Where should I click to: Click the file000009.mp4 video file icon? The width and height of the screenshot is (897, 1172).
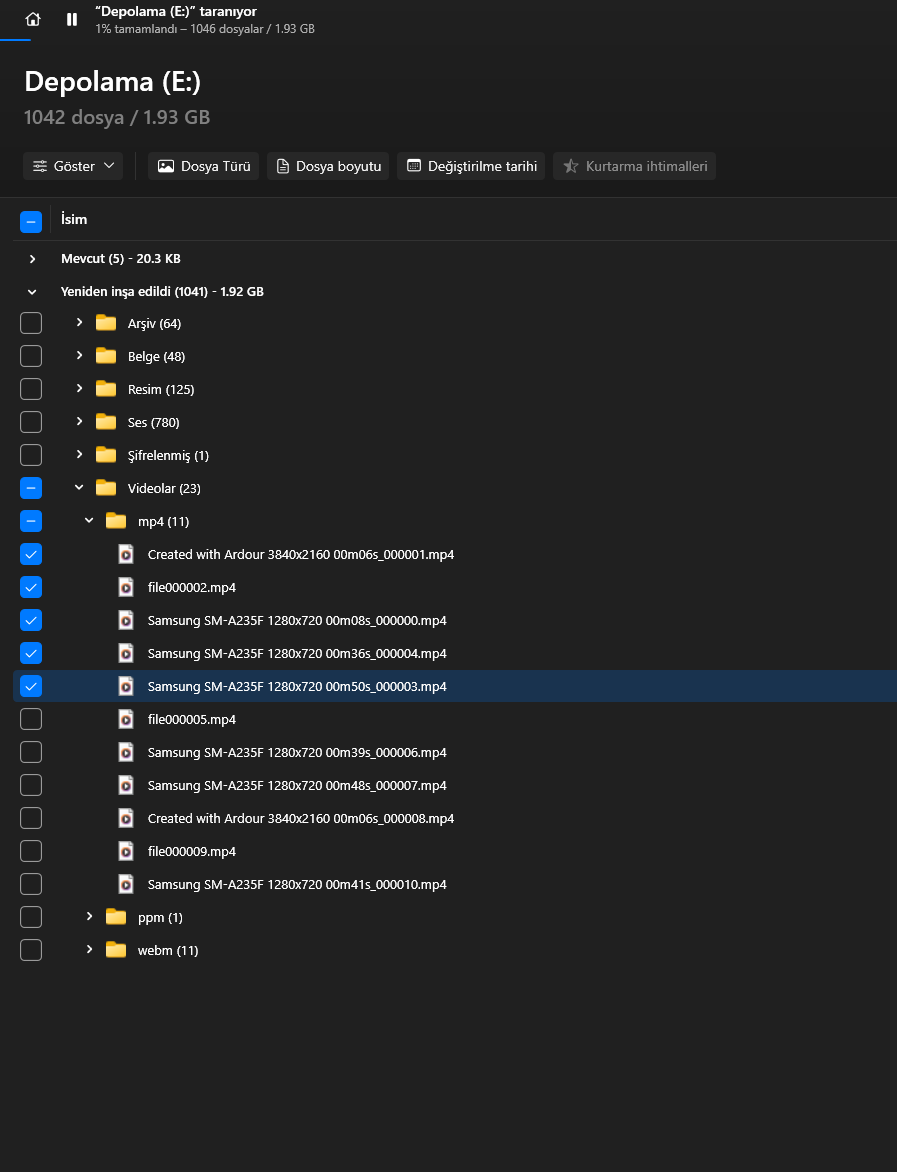coord(126,851)
